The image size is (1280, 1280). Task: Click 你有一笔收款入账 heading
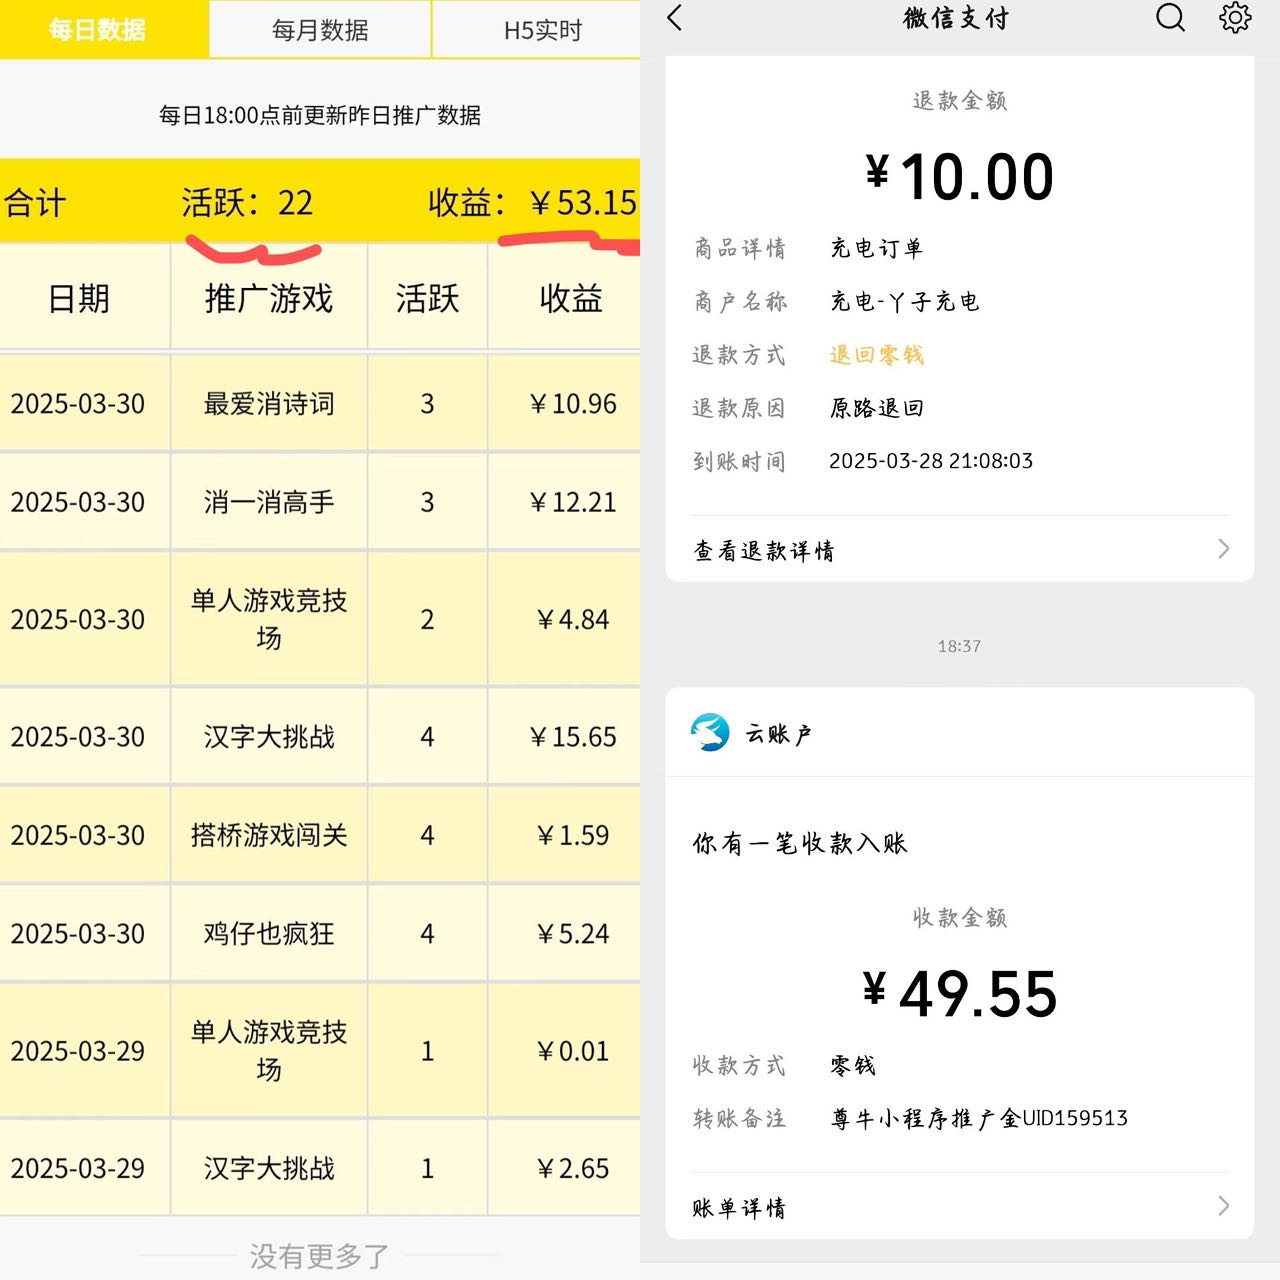(x=799, y=843)
